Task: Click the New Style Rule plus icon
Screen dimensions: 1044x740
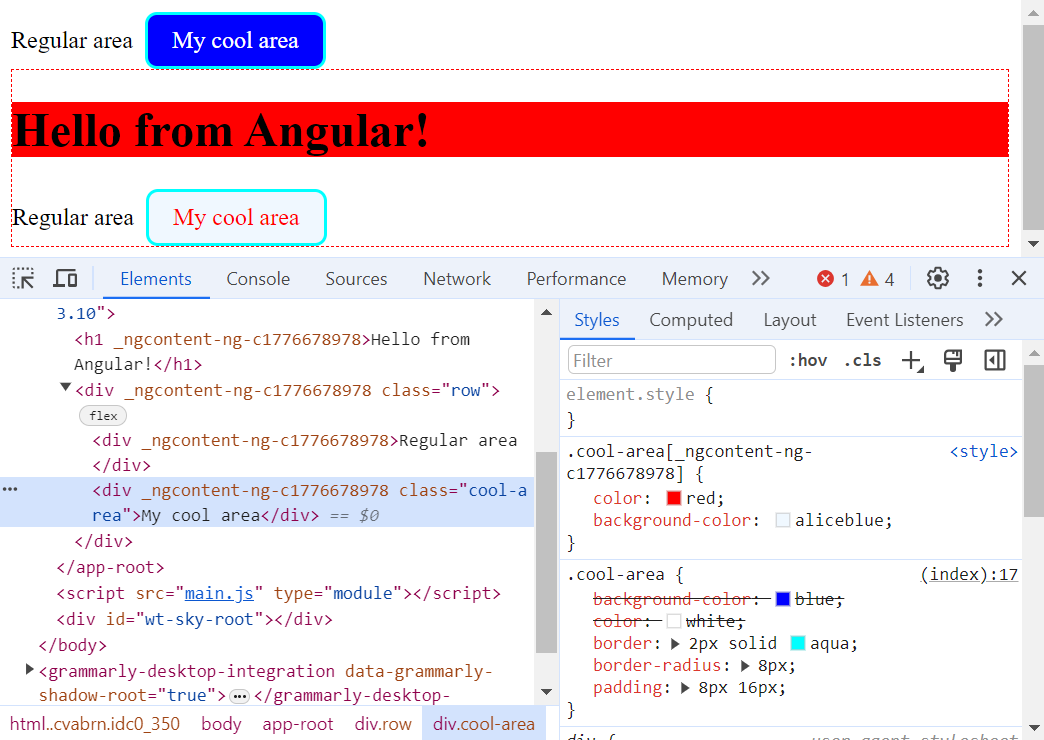Action: point(912,360)
